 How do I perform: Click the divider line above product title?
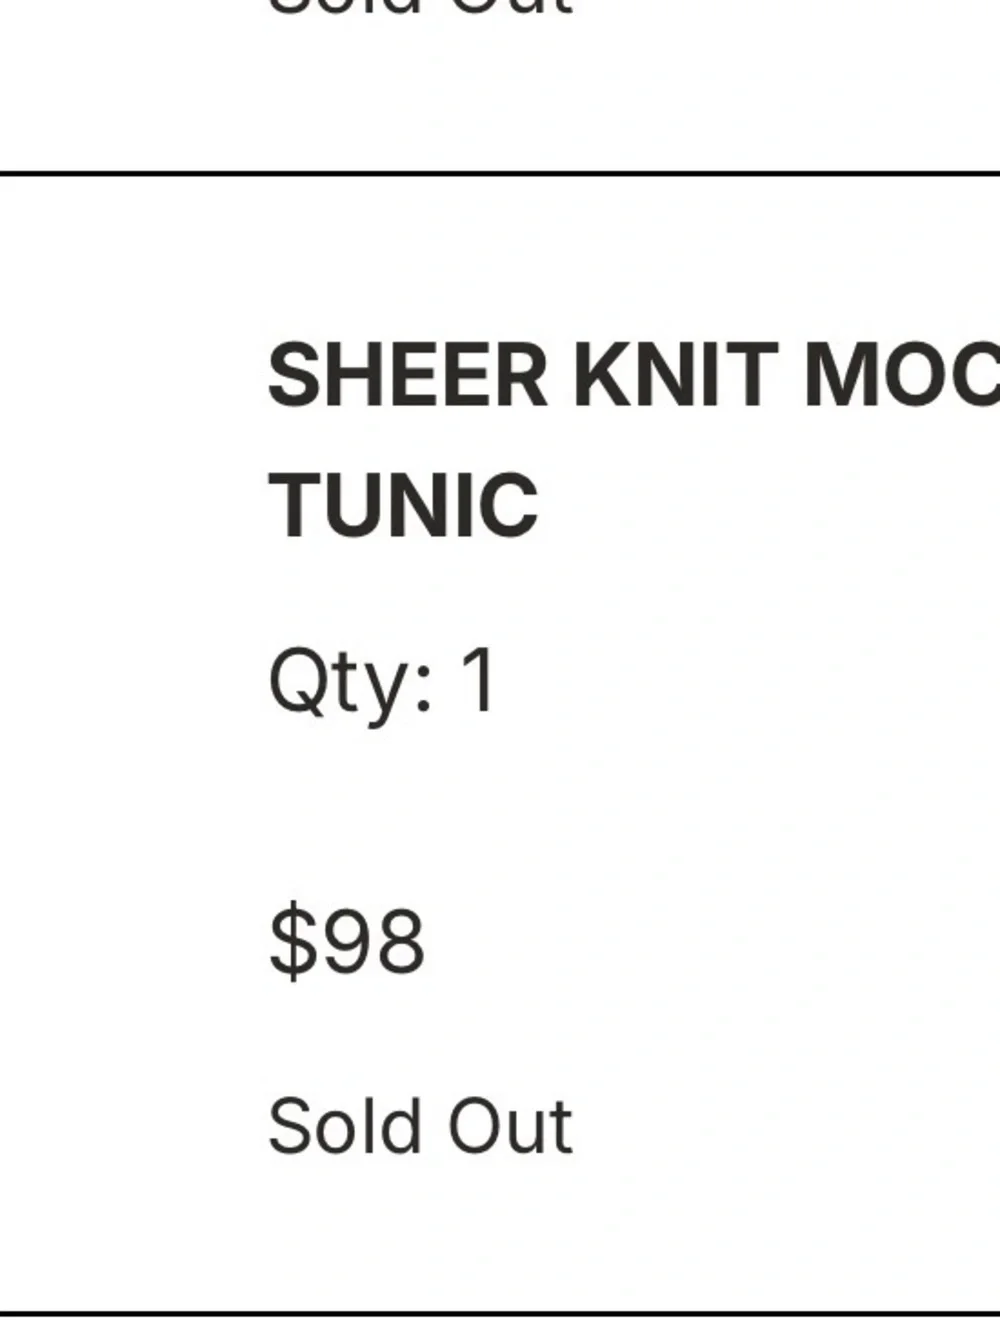[500, 174]
